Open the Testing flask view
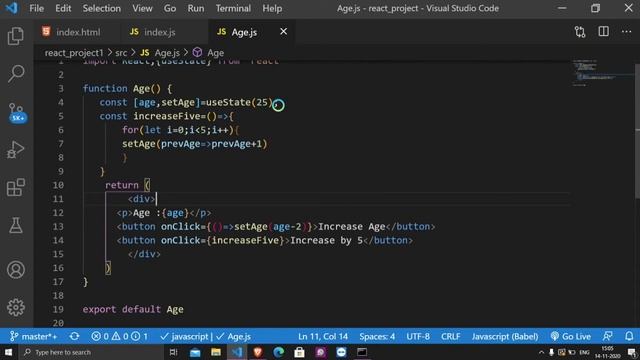The width and height of the screenshot is (640, 360). 16,225
